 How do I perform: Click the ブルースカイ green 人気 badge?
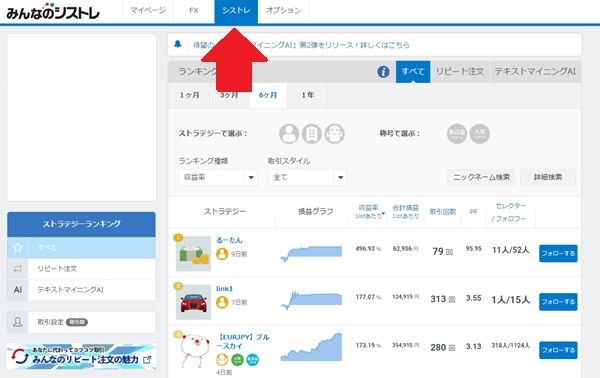pos(237,360)
